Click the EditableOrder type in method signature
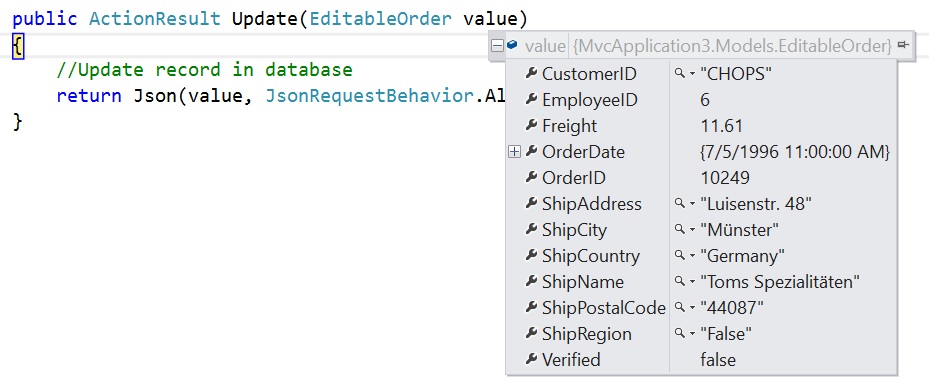The width and height of the screenshot is (929, 391). click(x=380, y=19)
